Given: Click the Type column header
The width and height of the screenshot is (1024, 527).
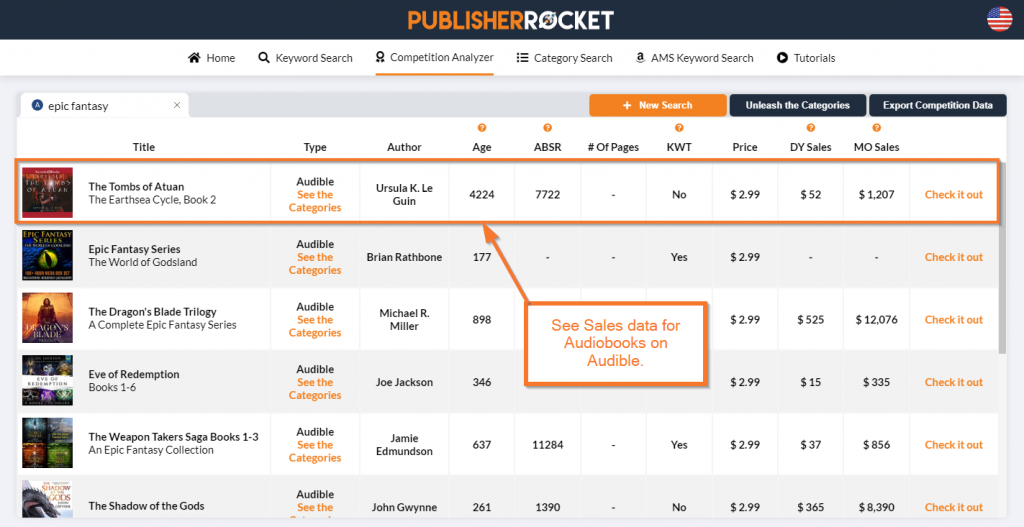Looking at the screenshot, I should point(315,148).
